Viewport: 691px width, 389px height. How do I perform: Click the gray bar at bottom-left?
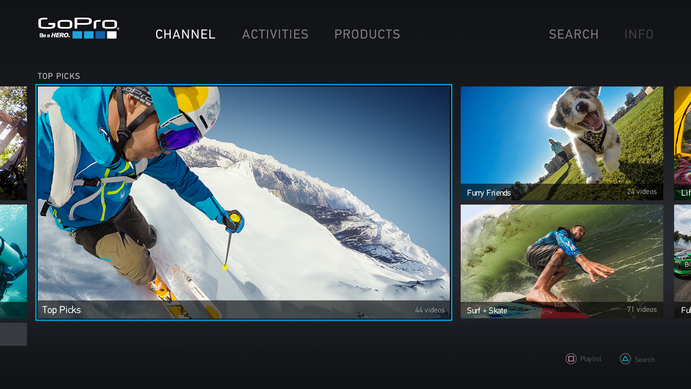click(13, 334)
